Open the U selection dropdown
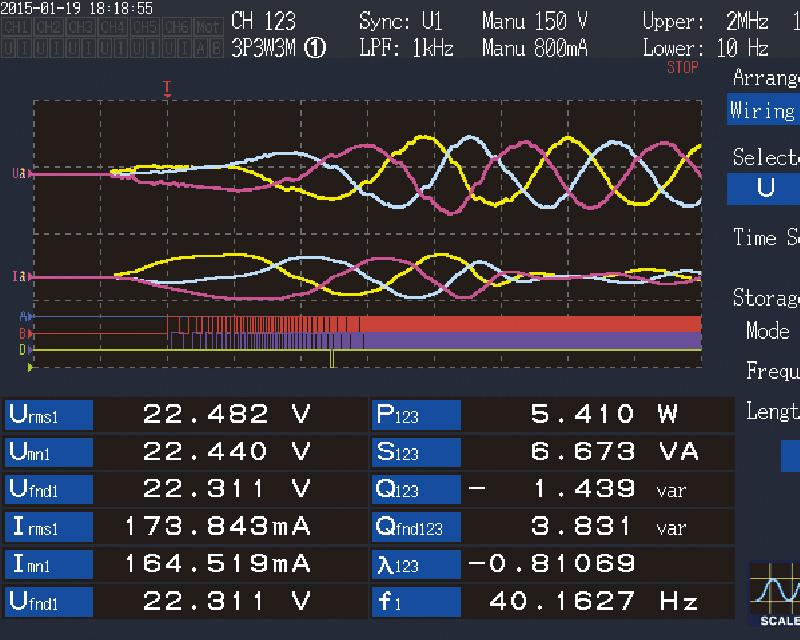 pos(764,189)
